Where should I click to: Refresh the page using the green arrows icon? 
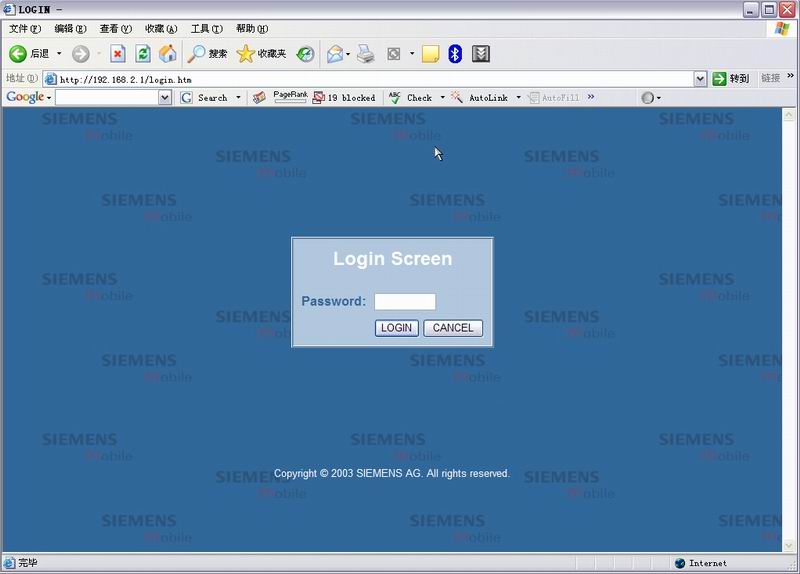(143, 54)
